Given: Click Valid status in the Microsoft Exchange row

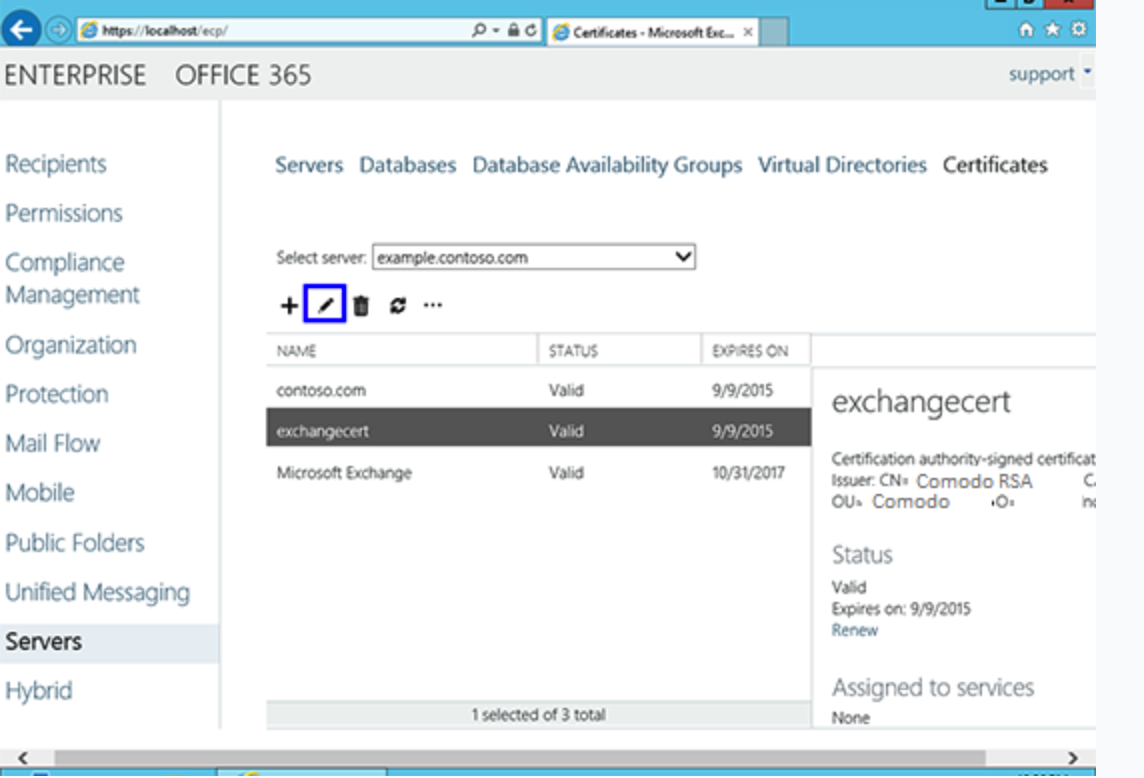Looking at the screenshot, I should [566, 472].
